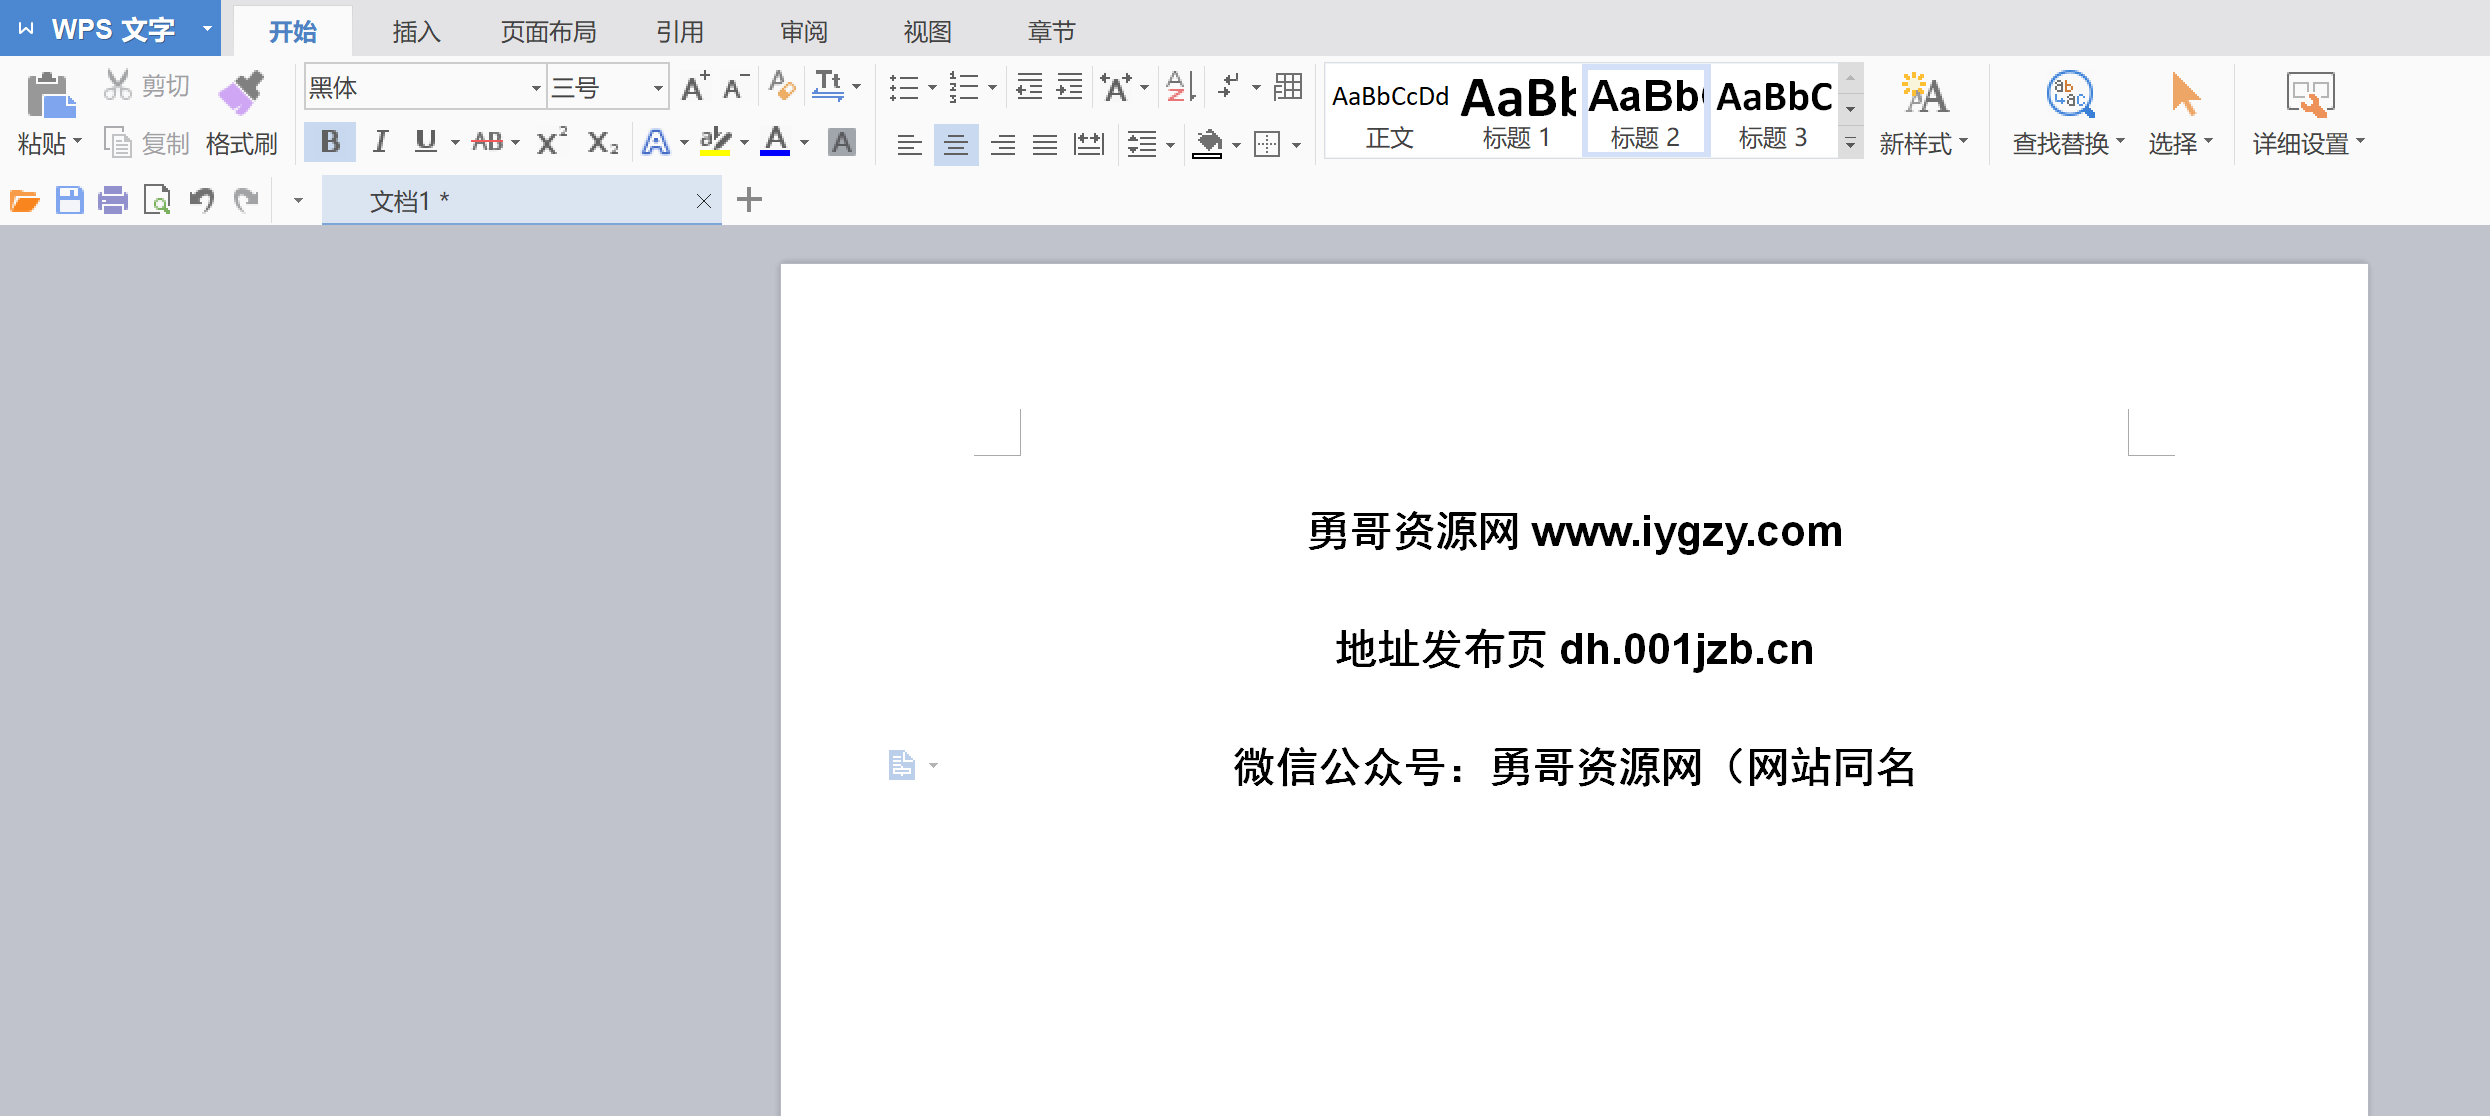The image size is (2490, 1116).
Task: Switch to the 章节 (Section) tab
Action: click(x=1051, y=32)
